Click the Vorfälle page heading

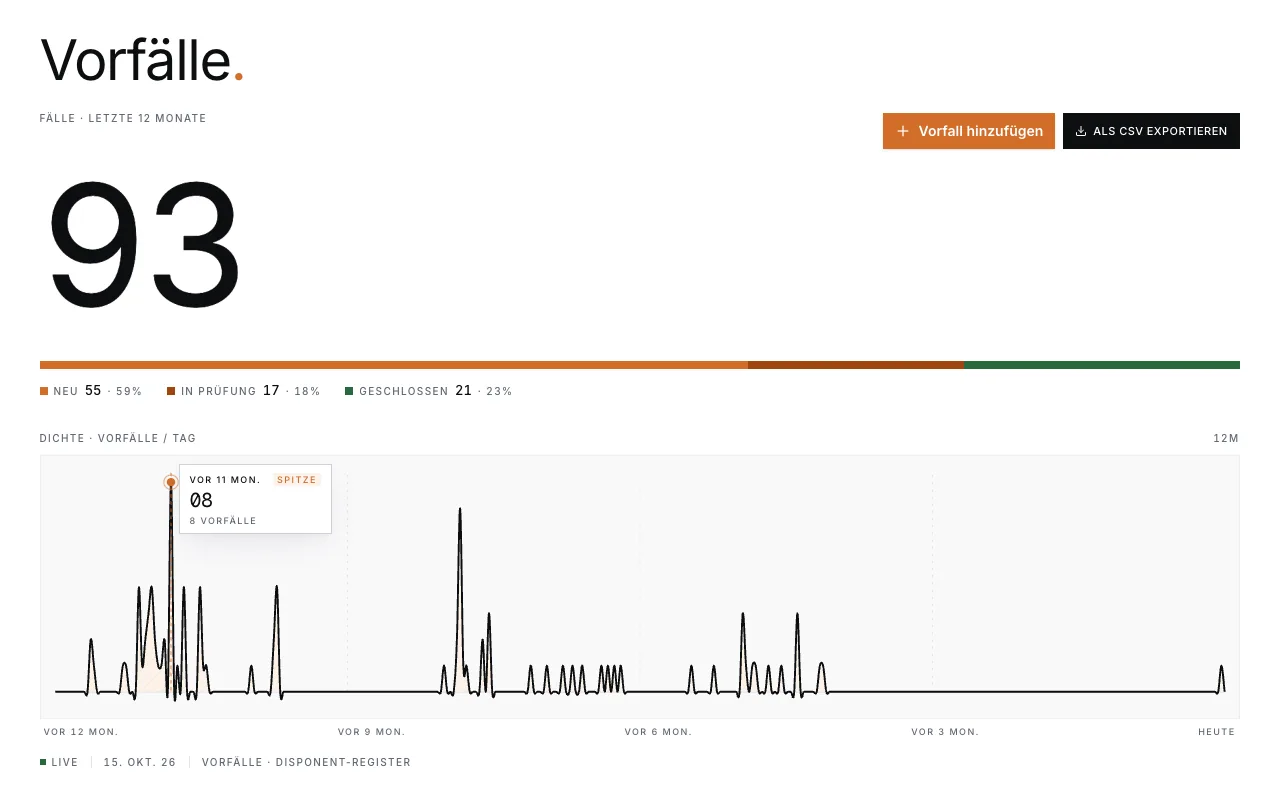142,60
